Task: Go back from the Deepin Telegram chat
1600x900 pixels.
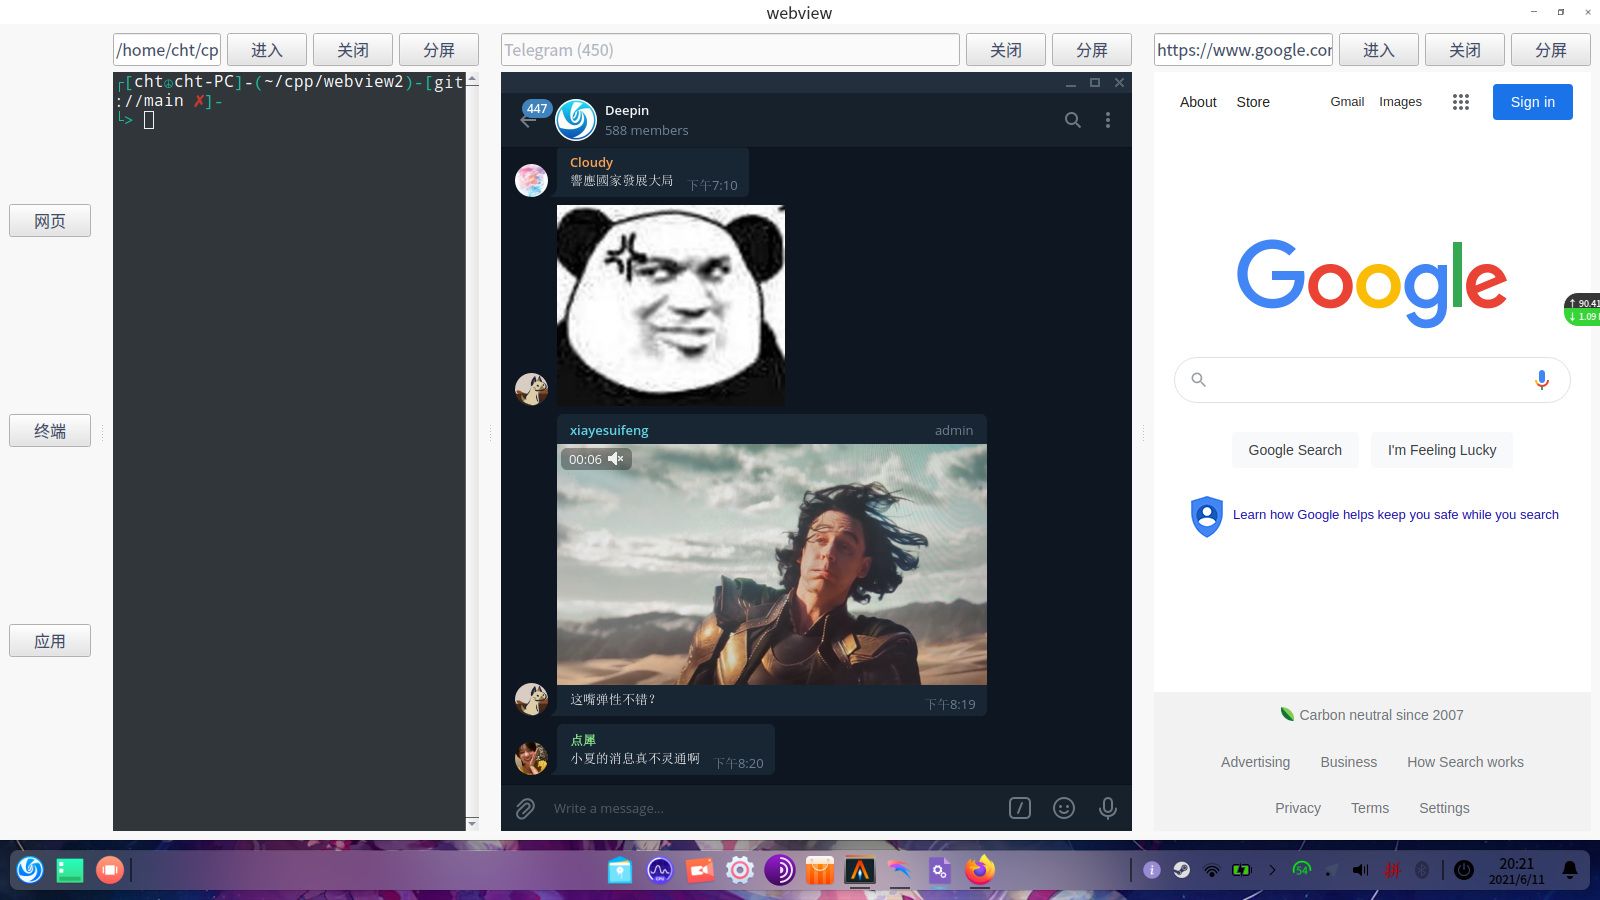Action: tap(528, 120)
